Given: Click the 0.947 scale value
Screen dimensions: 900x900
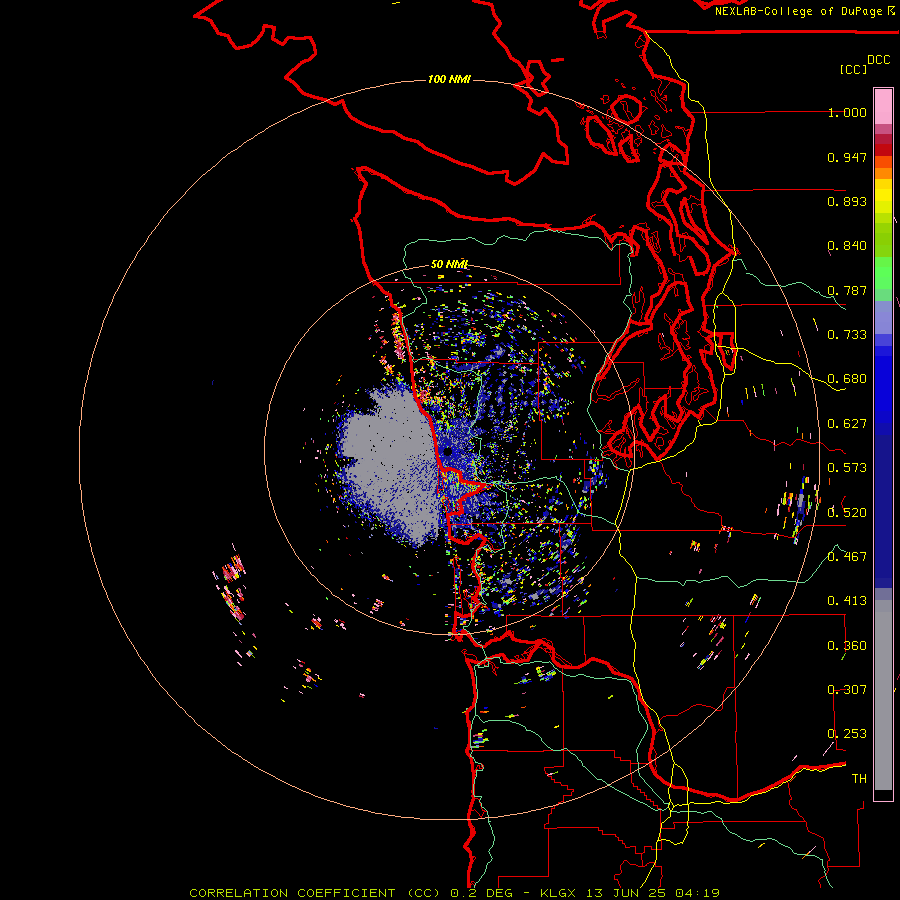Looking at the screenshot, I should pyautogui.click(x=847, y=157).
